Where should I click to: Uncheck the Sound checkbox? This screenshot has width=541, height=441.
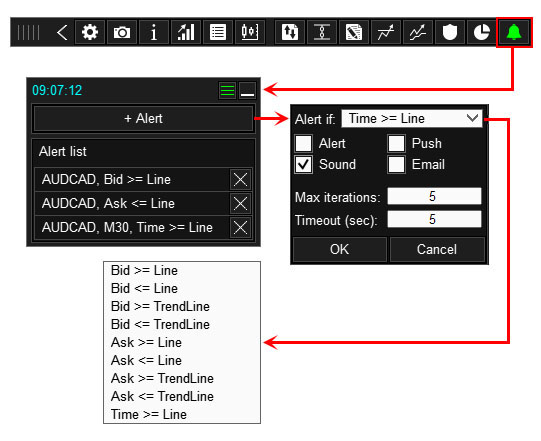pos(304,164)
